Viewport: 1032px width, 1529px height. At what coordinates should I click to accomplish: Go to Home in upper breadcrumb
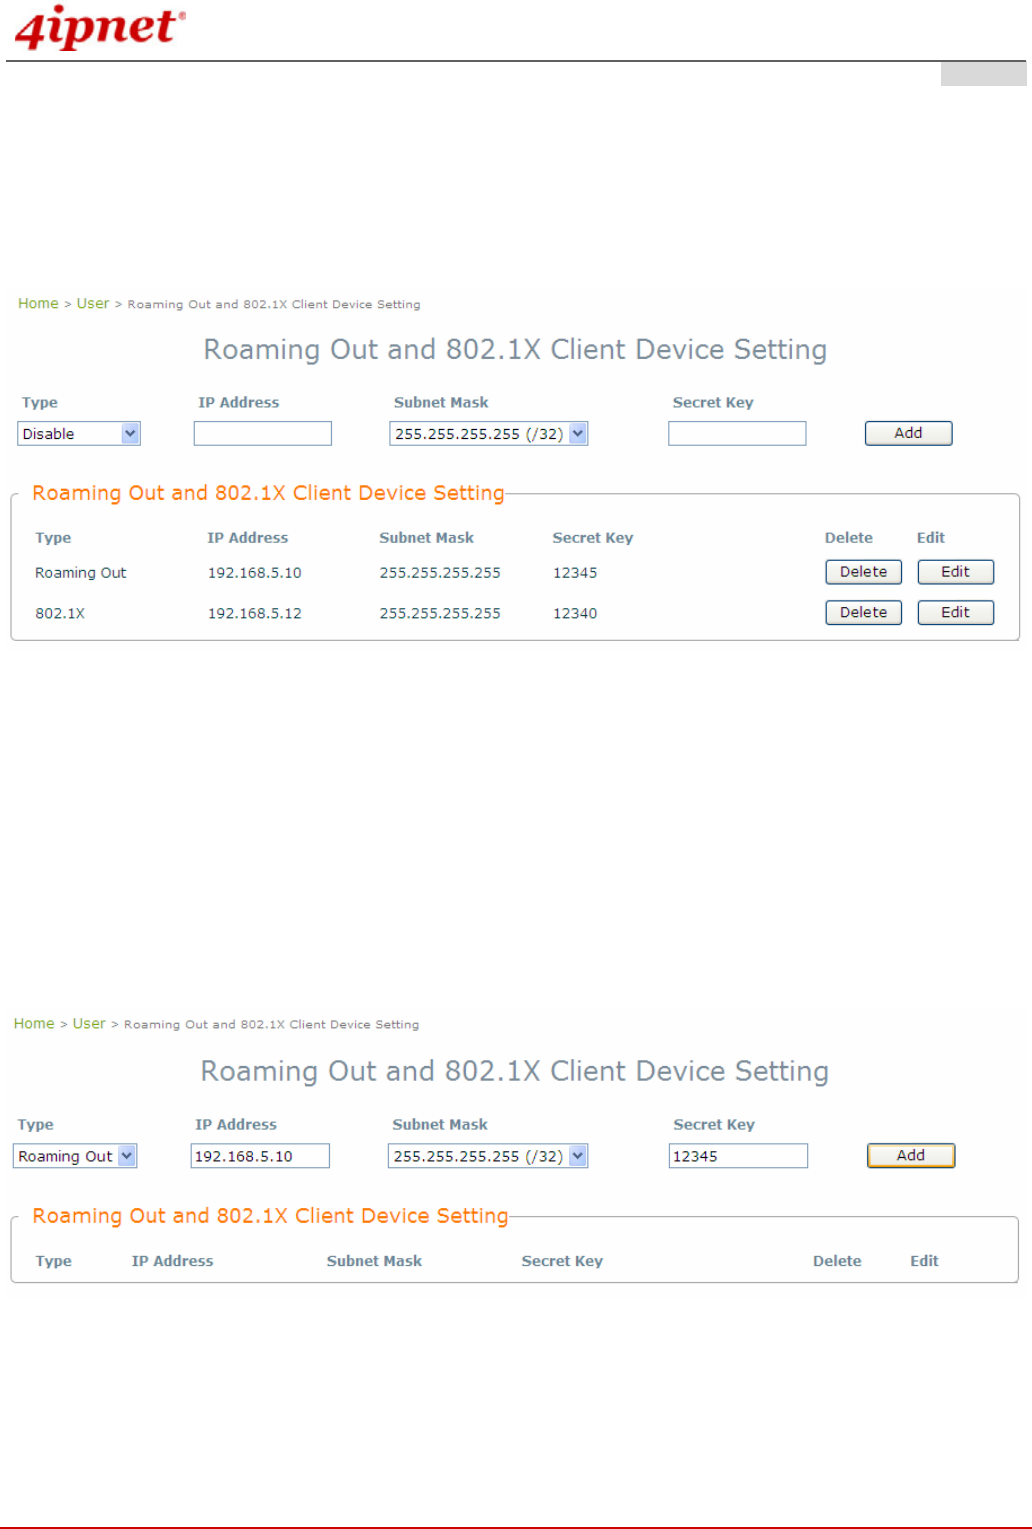point(38,303)
